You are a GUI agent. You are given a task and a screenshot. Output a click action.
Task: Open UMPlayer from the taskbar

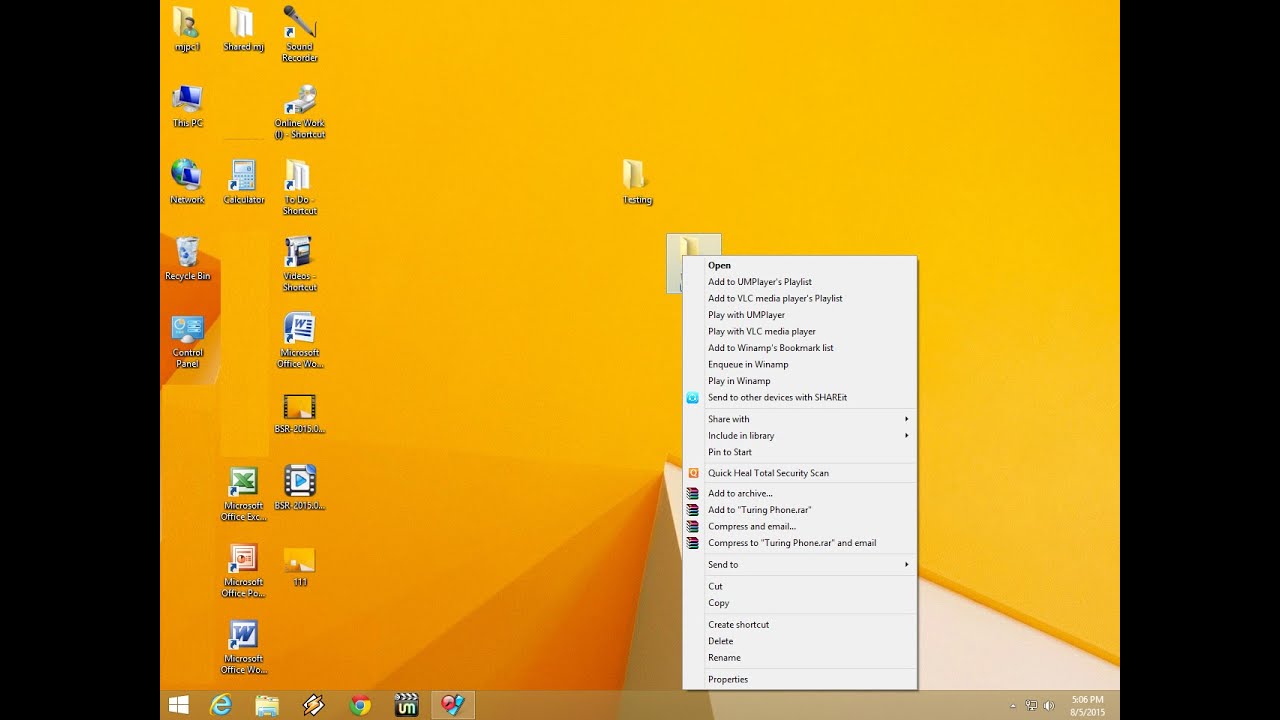[406, 705]
